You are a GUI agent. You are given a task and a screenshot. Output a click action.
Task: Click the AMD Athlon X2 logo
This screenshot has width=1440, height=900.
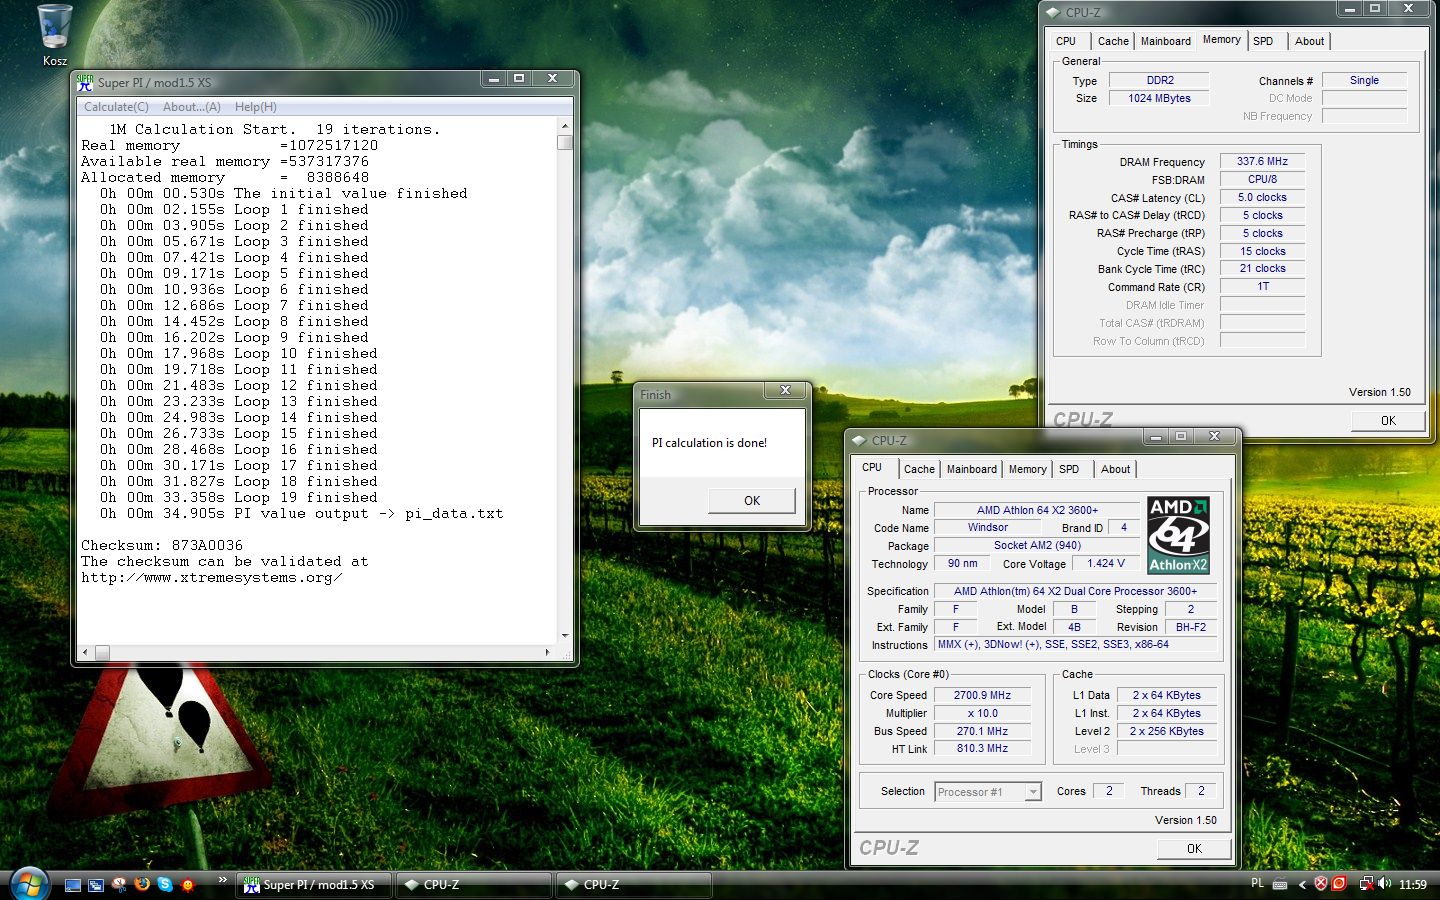point(1178,535)
